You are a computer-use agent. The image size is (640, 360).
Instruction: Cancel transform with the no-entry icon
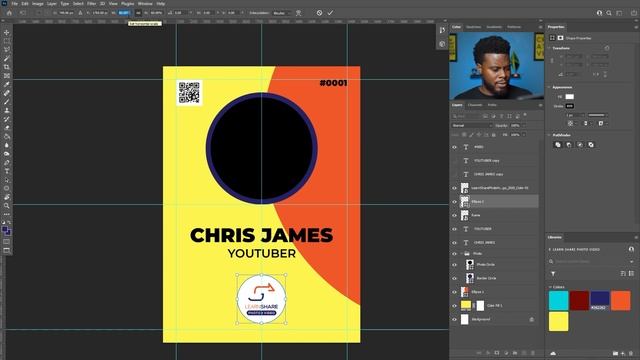tap(320, 13)
